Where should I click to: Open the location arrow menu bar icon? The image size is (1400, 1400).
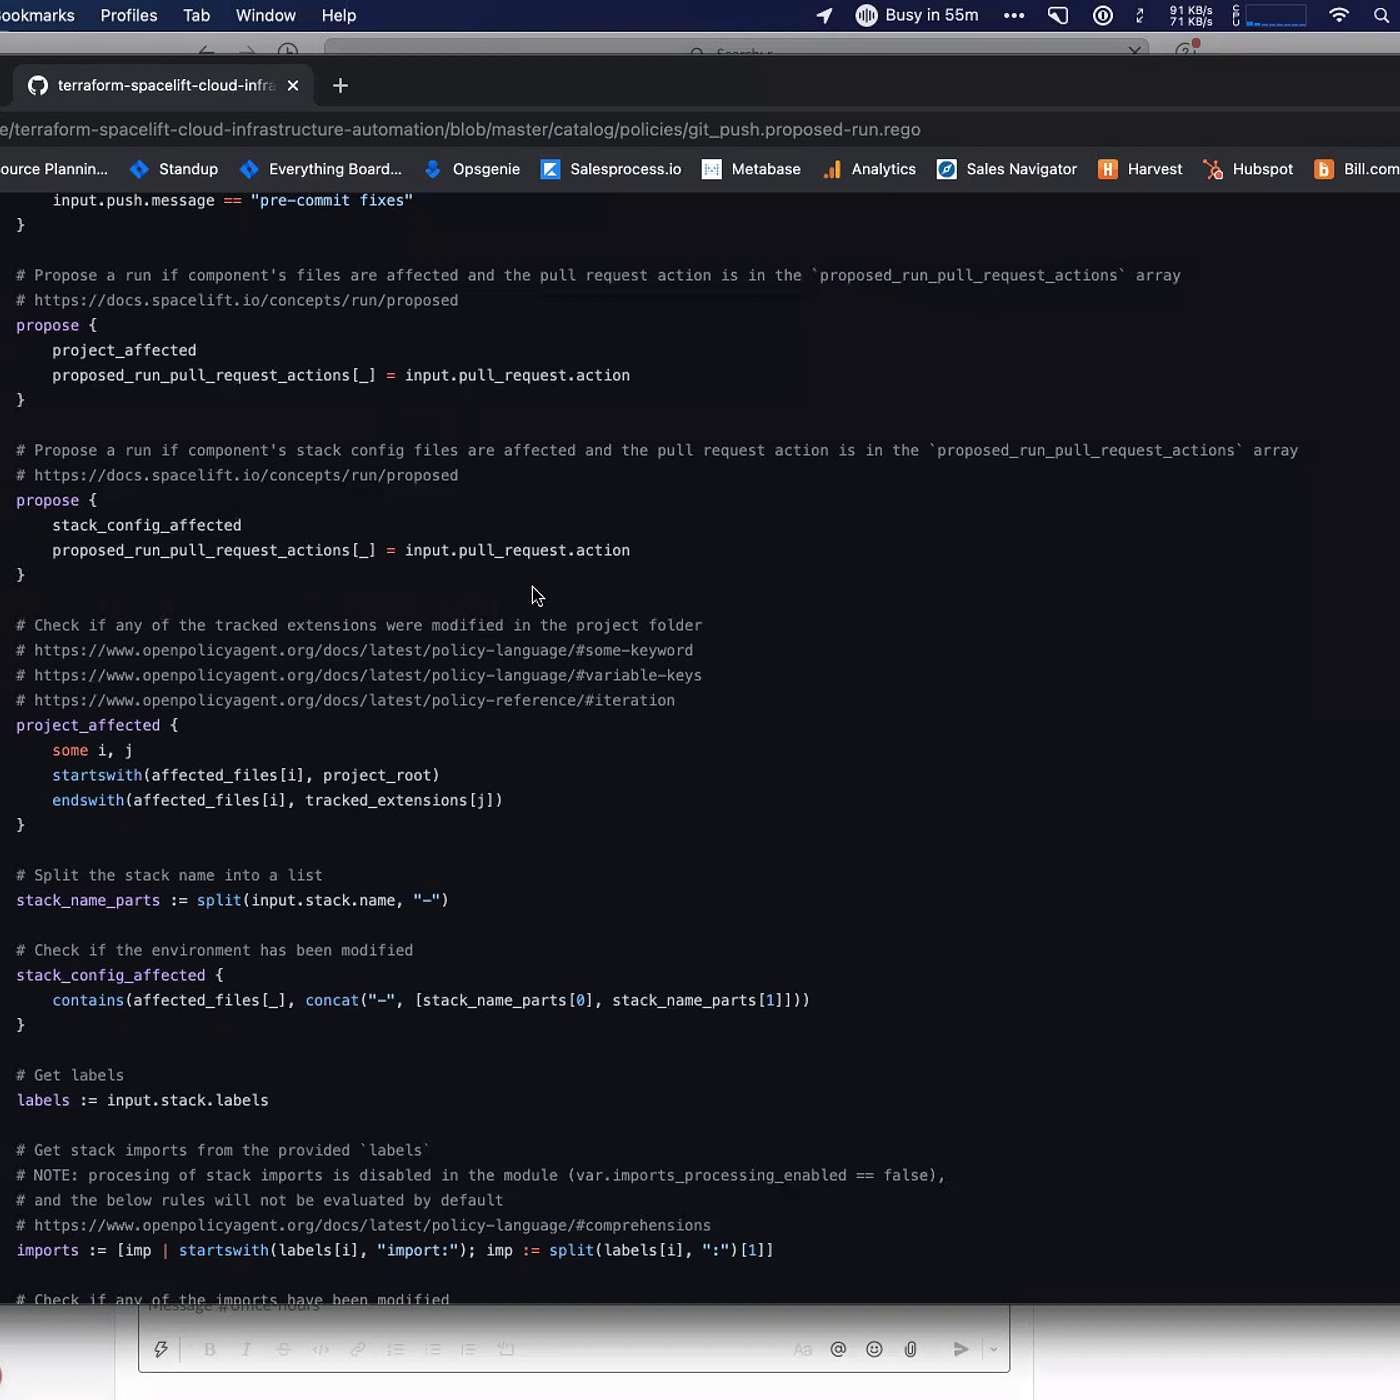coord(824,15)
